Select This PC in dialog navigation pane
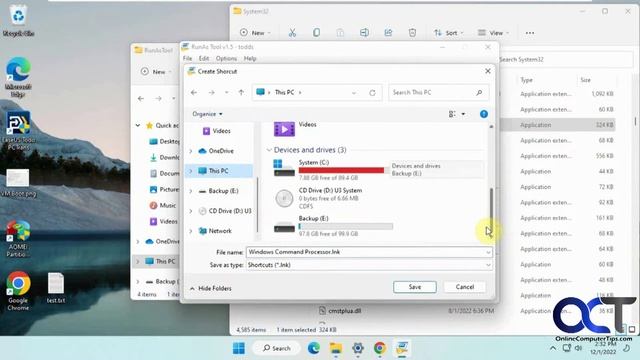This screenshot has width=640, height=360. coord(219,171)
